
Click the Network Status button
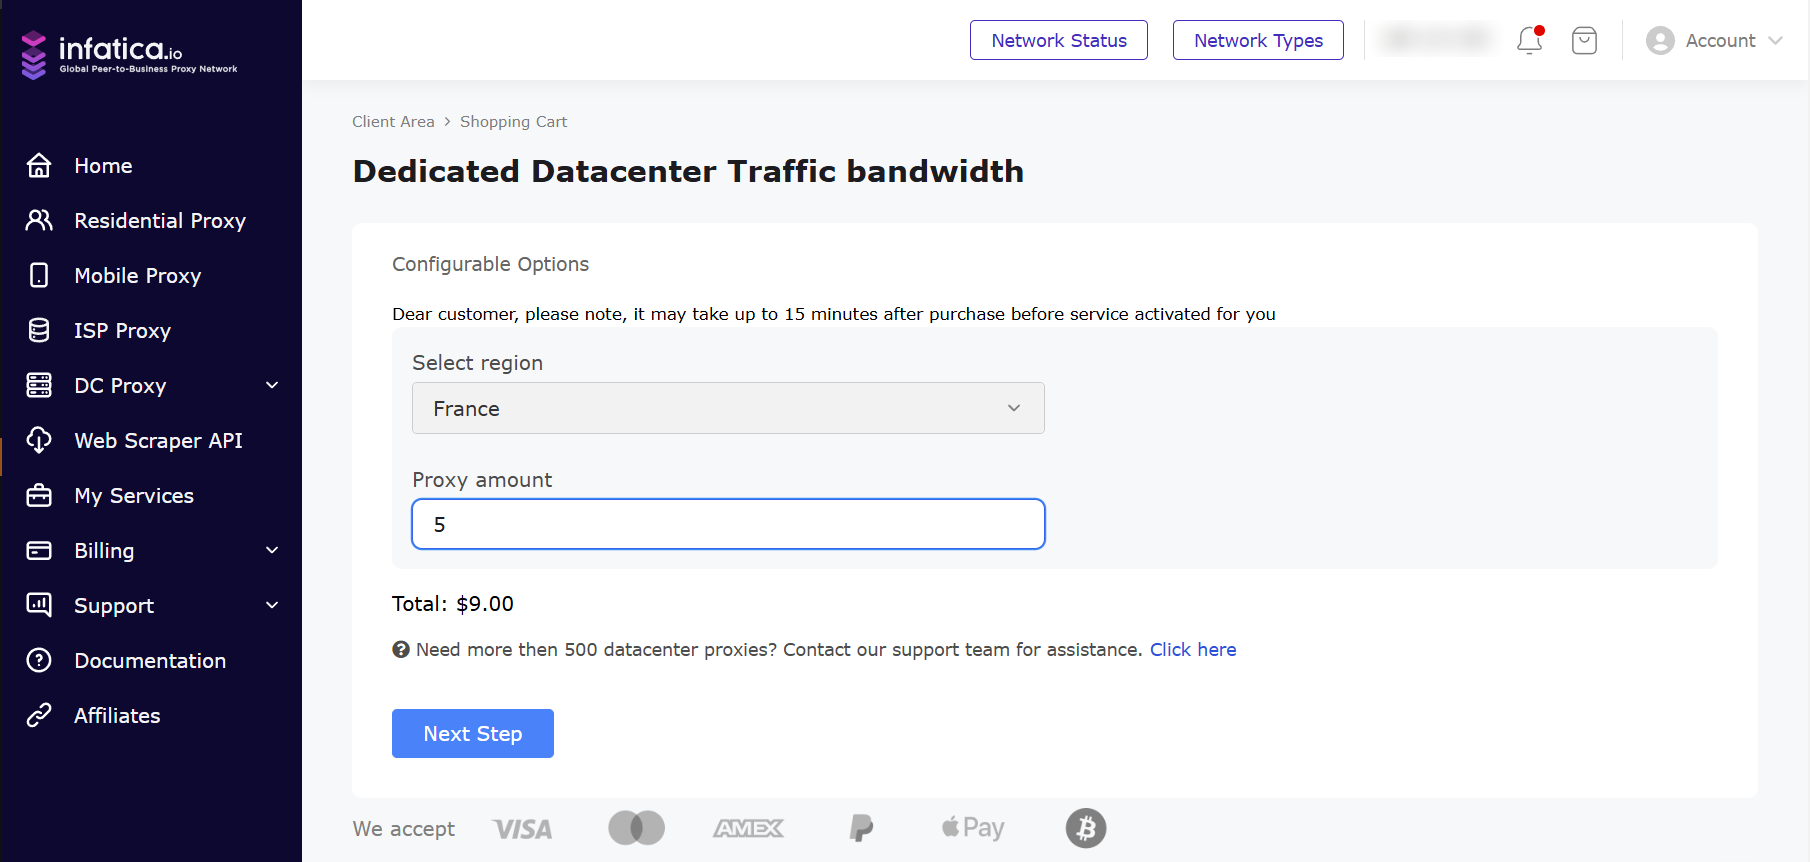tap(1059, 40)
